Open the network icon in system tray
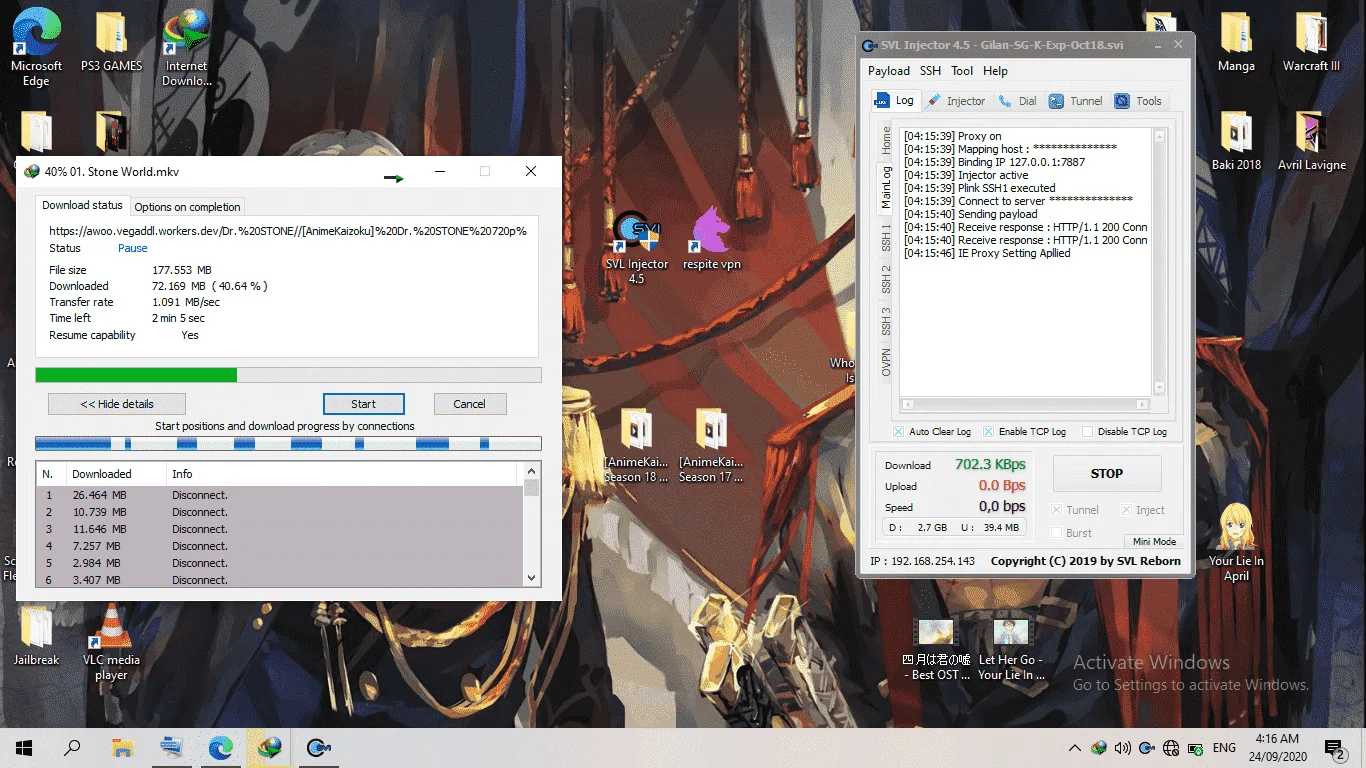This screenshot has height=768, width=1366. pos(1171,748)
